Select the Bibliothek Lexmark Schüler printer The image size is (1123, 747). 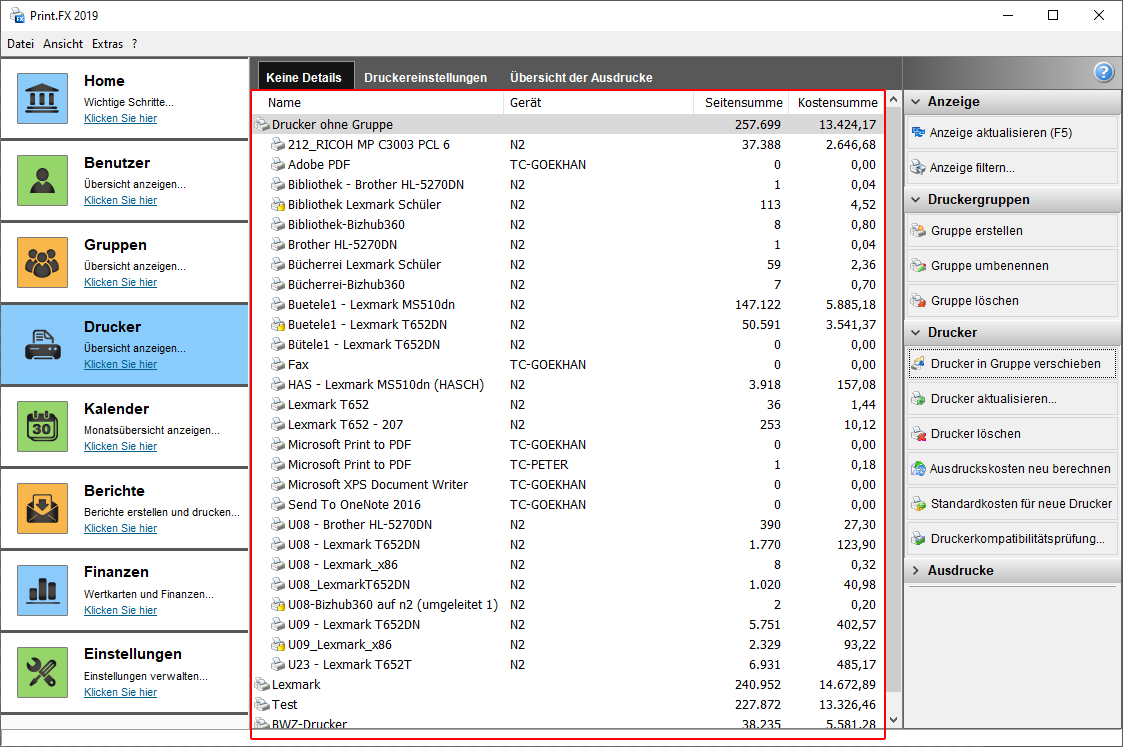569,205
